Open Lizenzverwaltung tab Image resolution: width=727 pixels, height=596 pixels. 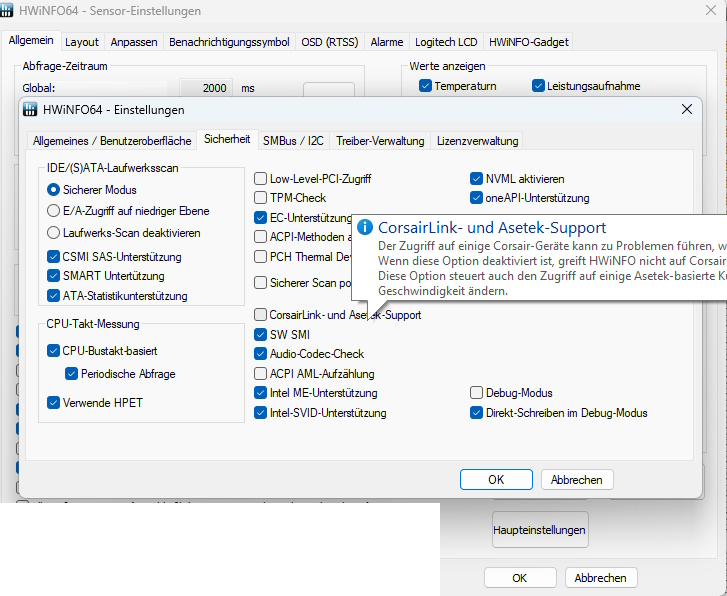[478, 141]
